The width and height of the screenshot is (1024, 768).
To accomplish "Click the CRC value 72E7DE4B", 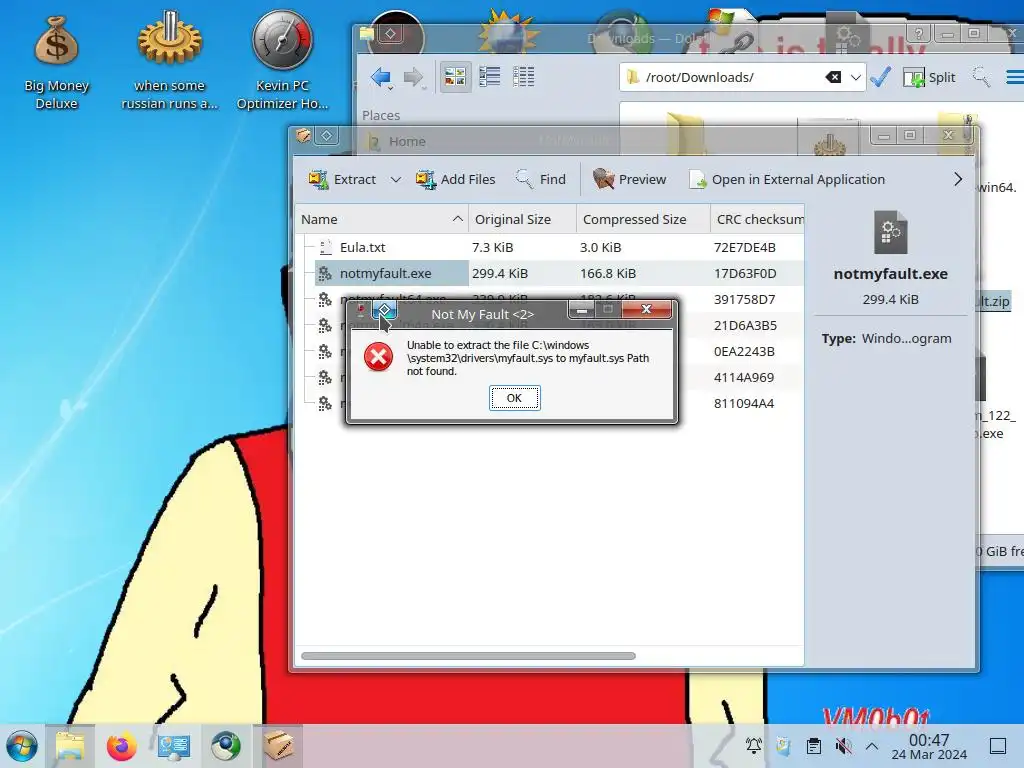I will [744, 248].
